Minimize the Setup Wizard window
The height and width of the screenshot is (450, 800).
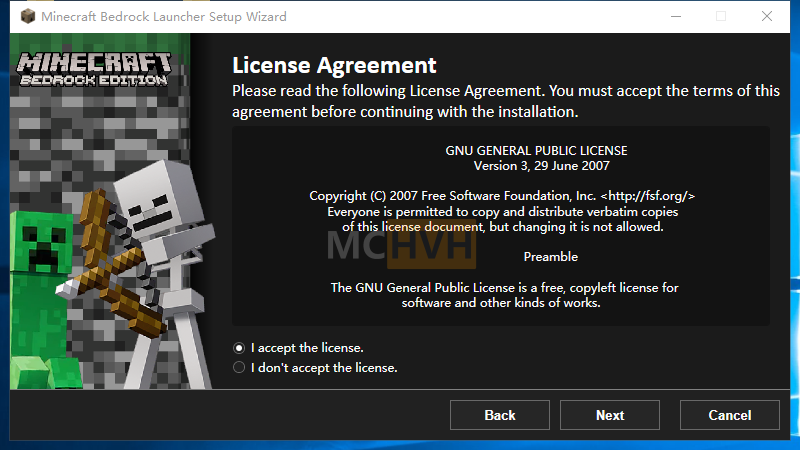[x=676, y=16]
